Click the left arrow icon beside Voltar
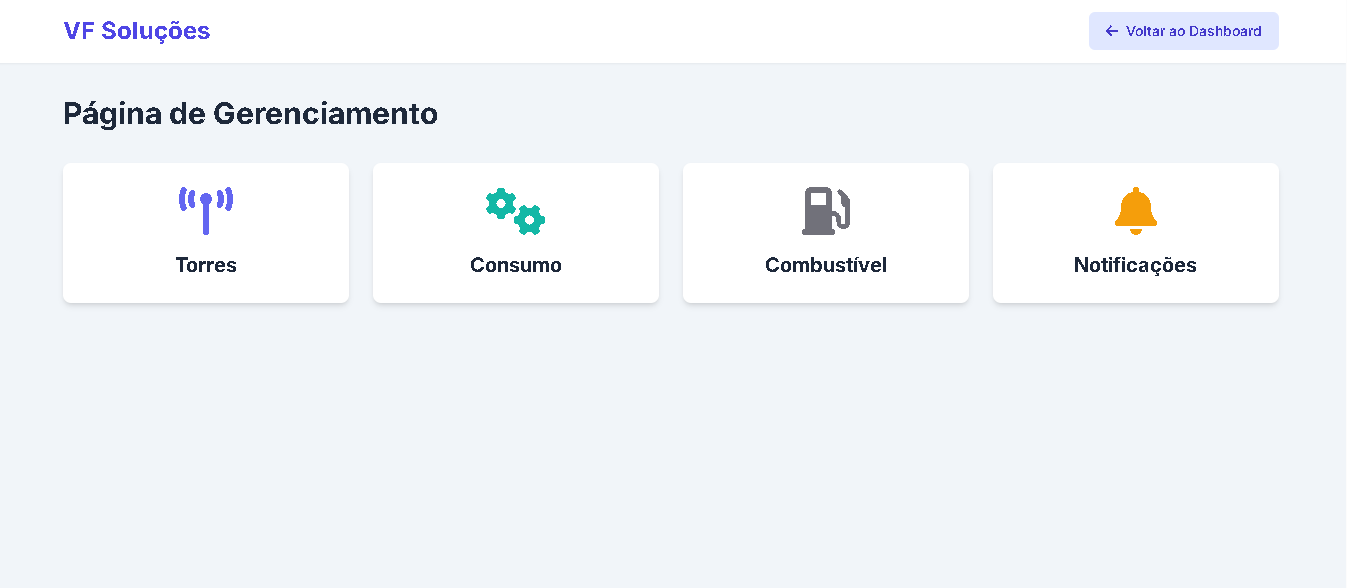Image resolution: width=1347 pixels, height=588 pixels. (1111, 31)
